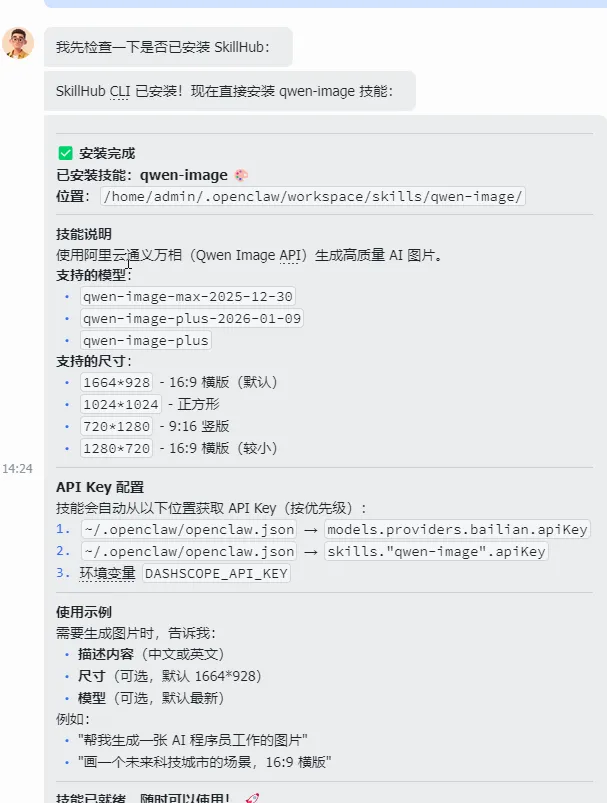Click the 720*1280 portrait size tag

click(x=117, y=426)
